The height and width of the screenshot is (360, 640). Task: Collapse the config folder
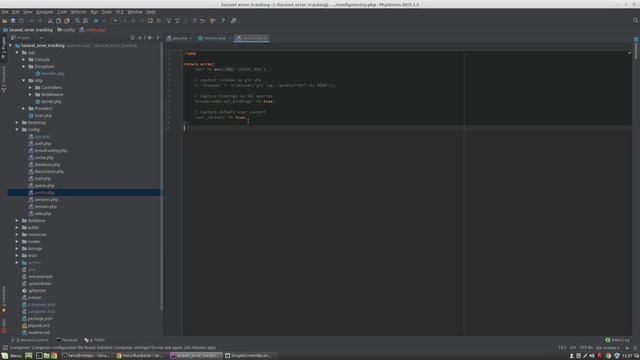click(17, 129)
